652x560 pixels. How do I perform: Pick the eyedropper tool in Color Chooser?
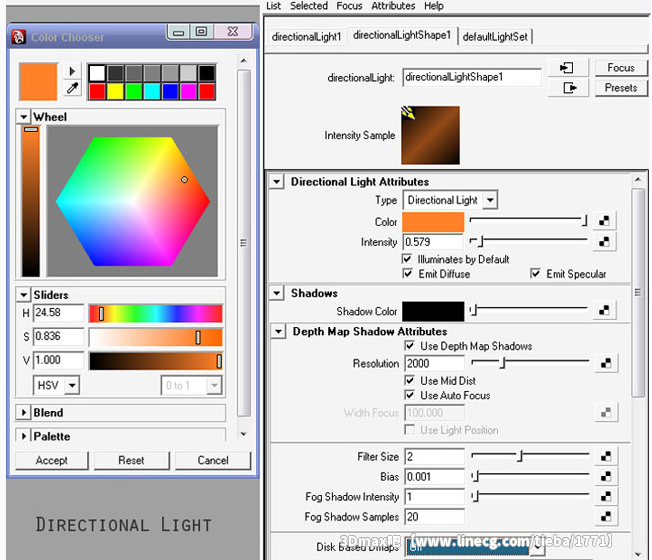[72, 88]
